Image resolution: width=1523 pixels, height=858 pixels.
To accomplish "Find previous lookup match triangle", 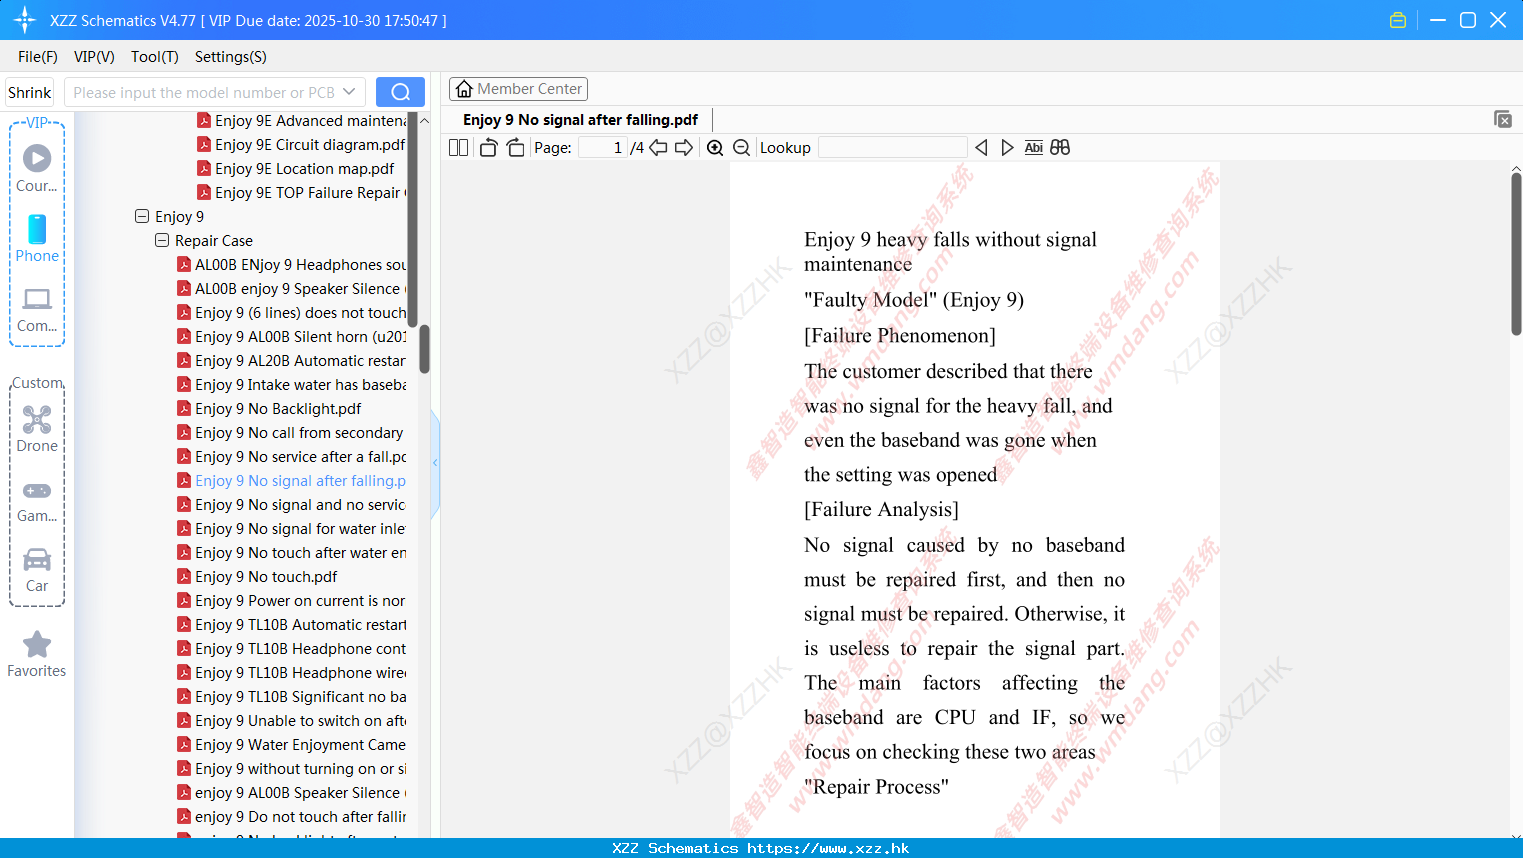I will (x=981, y=148).
